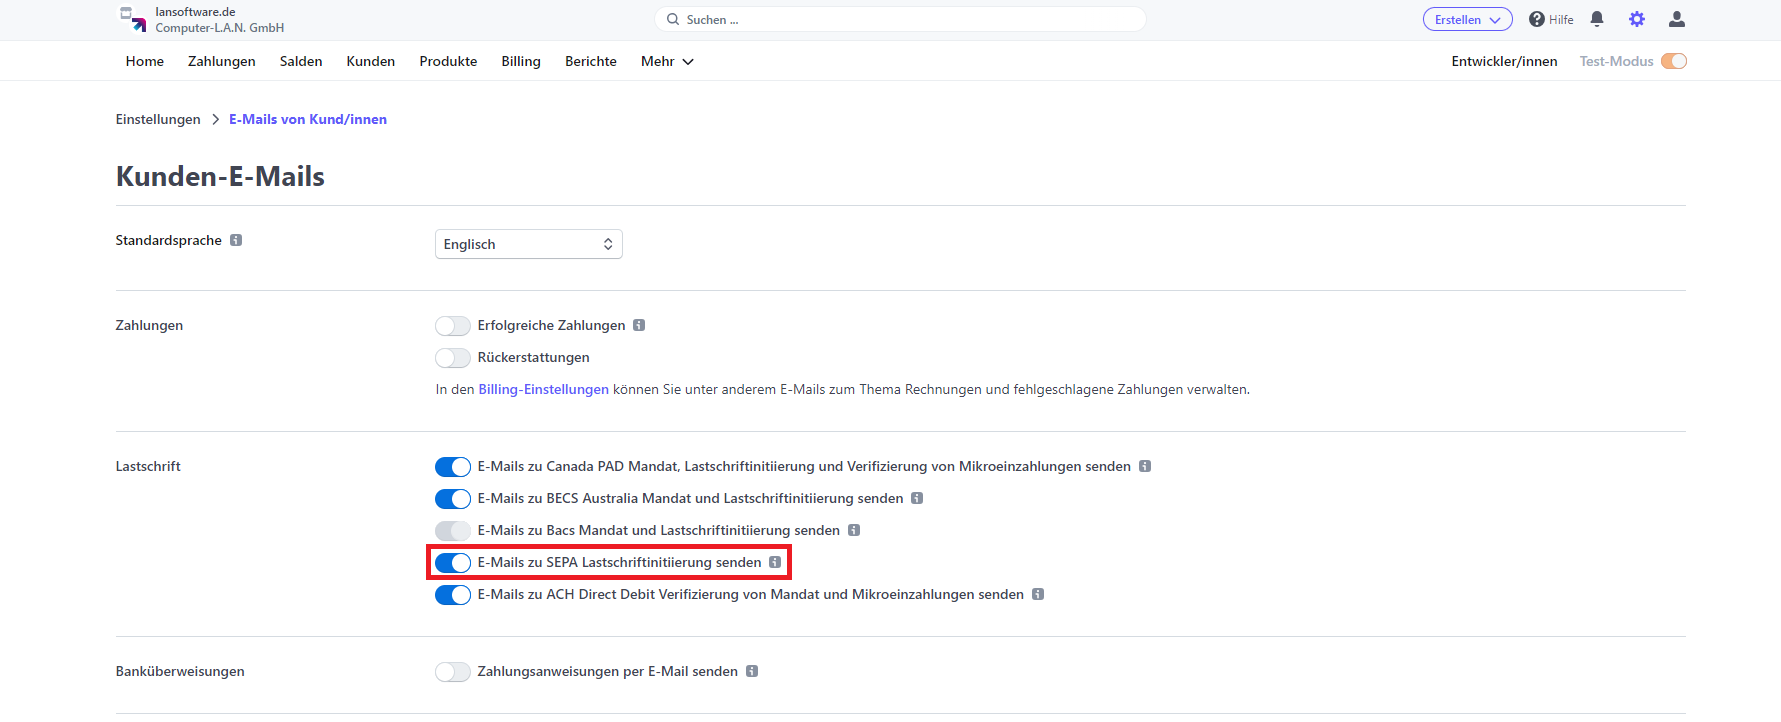The height and width of the screenshot is (722, 1781).
Task: Disable BECS Australia Mandat emails toggle
Action: click(x=453, y=499)
